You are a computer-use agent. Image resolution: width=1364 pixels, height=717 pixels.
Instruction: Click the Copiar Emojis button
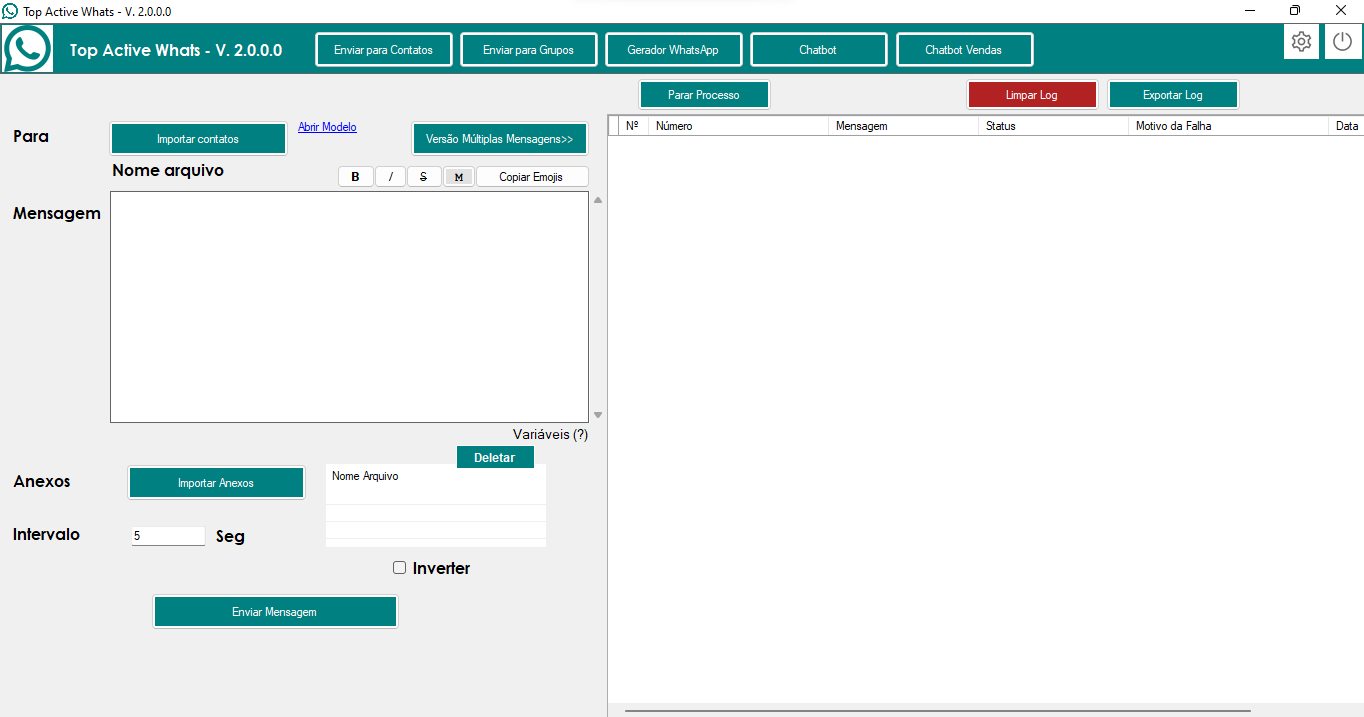(x=532, y=177)
